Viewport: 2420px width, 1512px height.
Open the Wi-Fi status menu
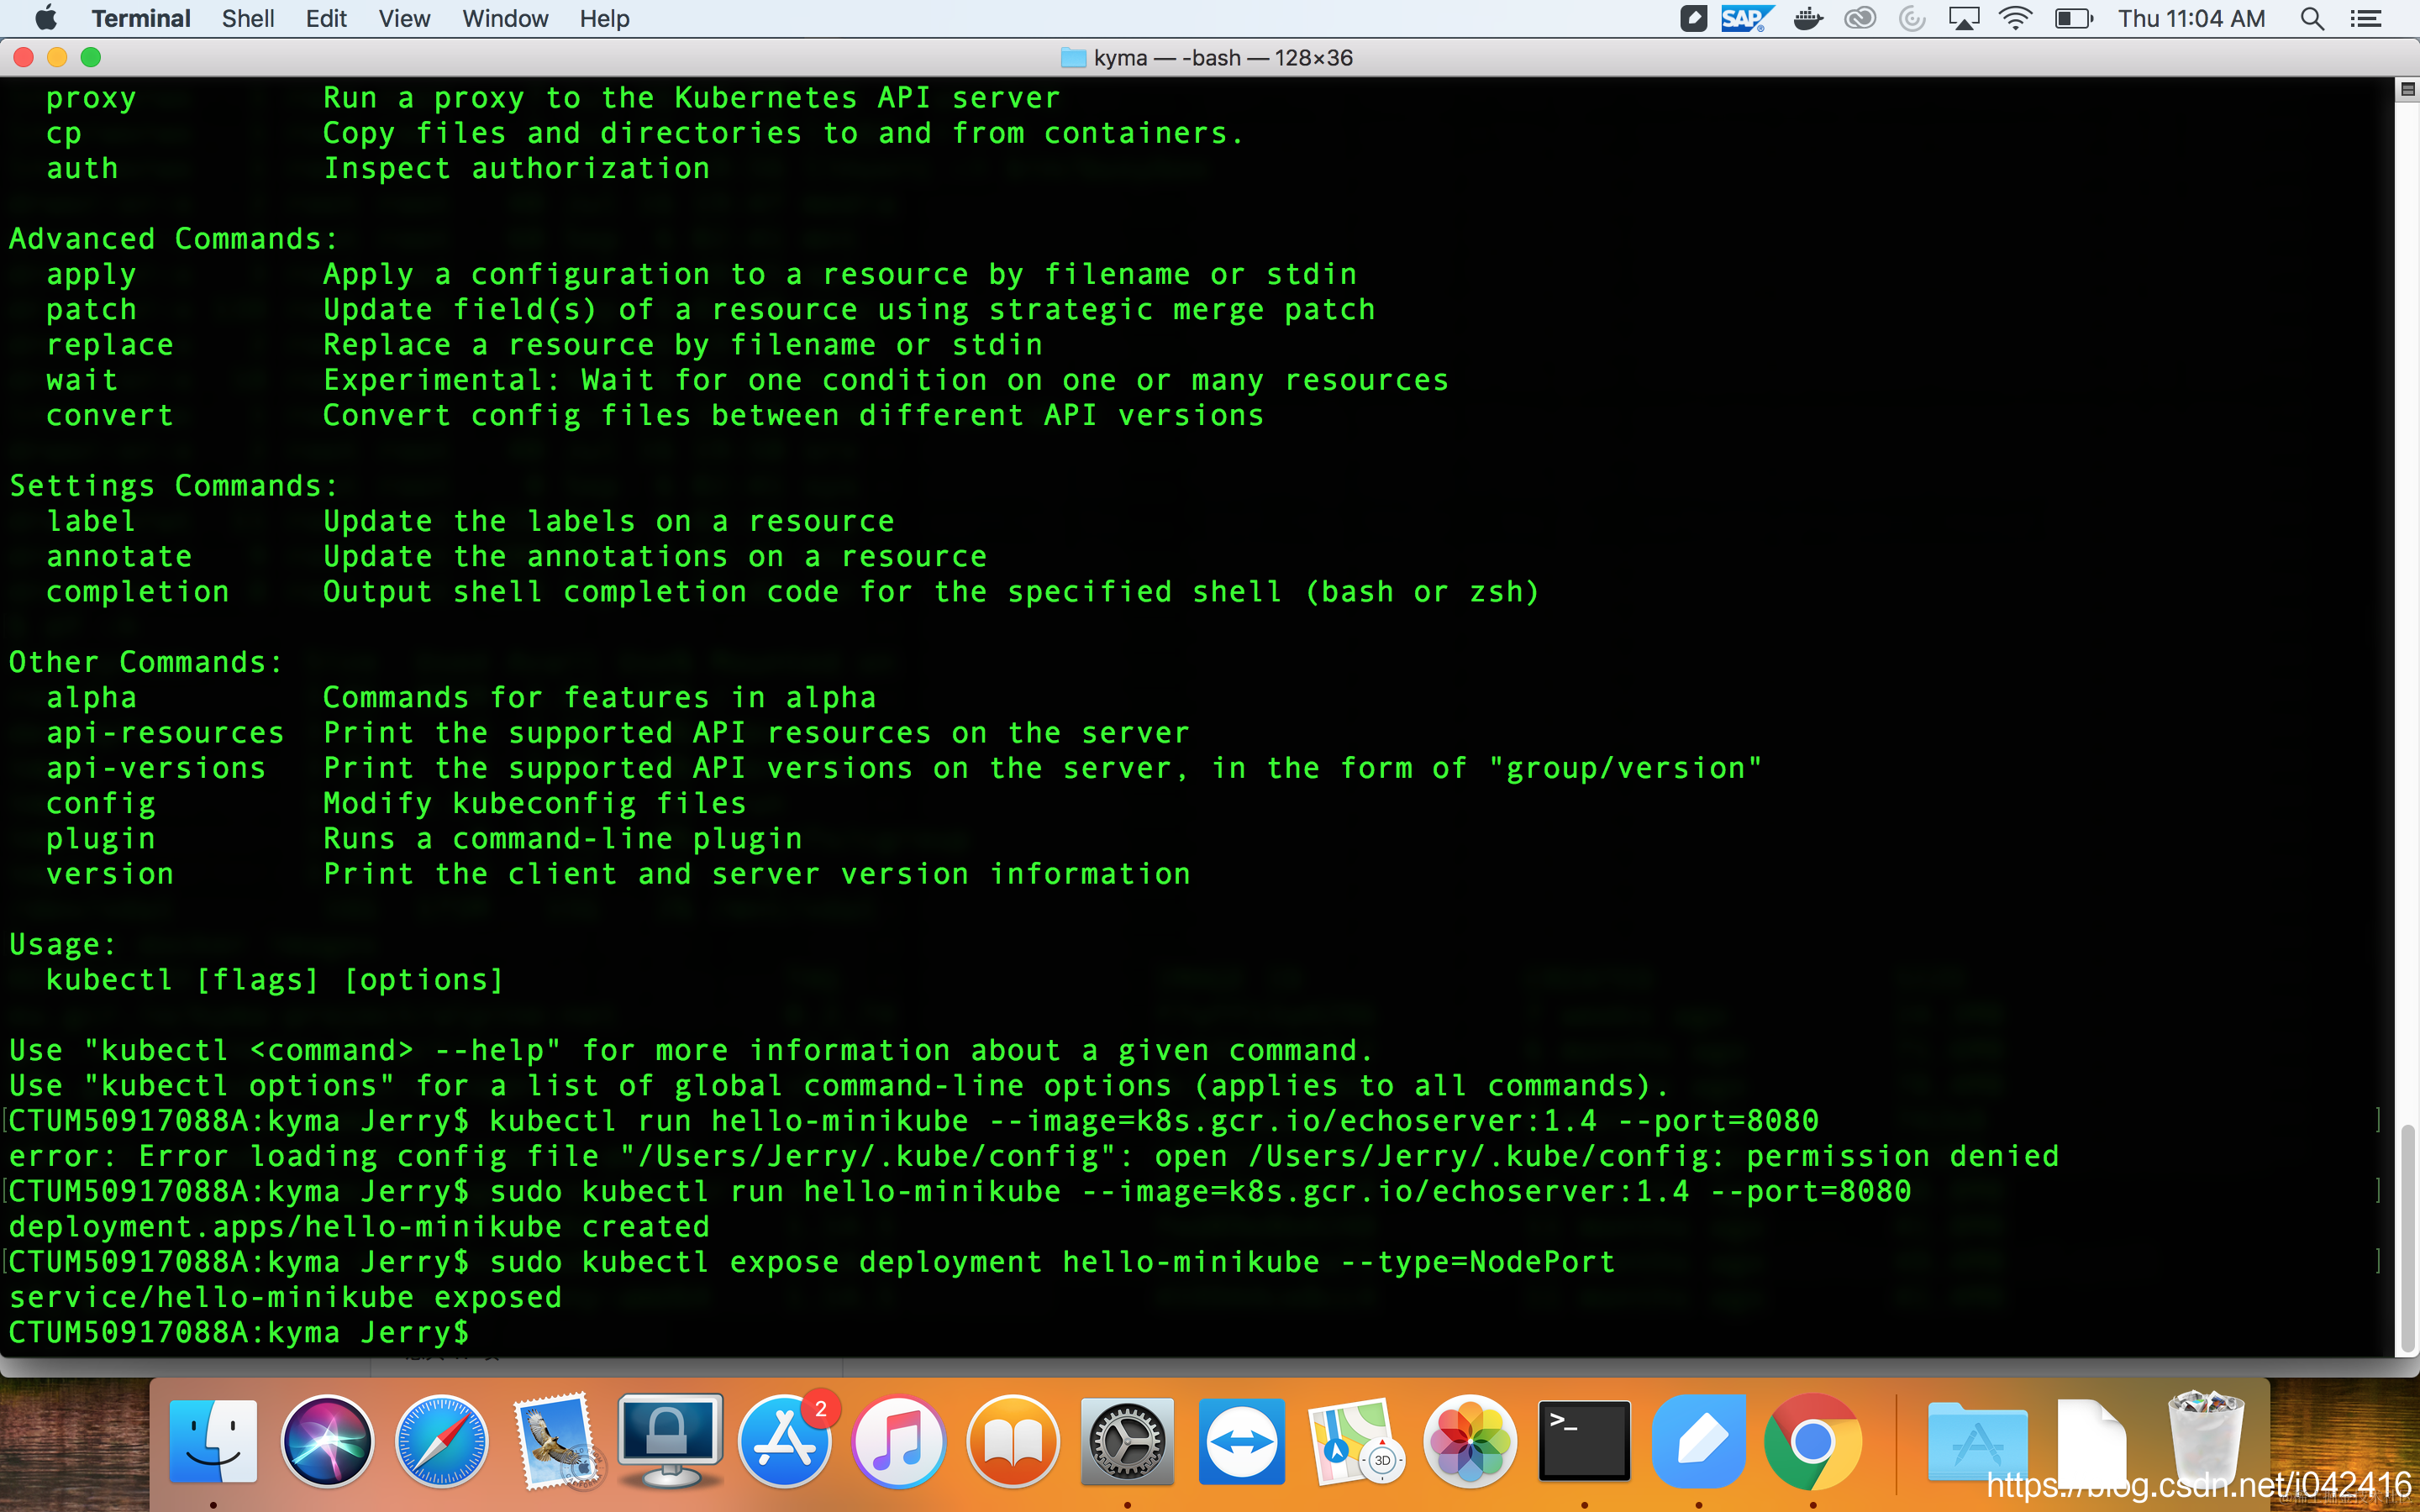click(x=2014, y=19)
